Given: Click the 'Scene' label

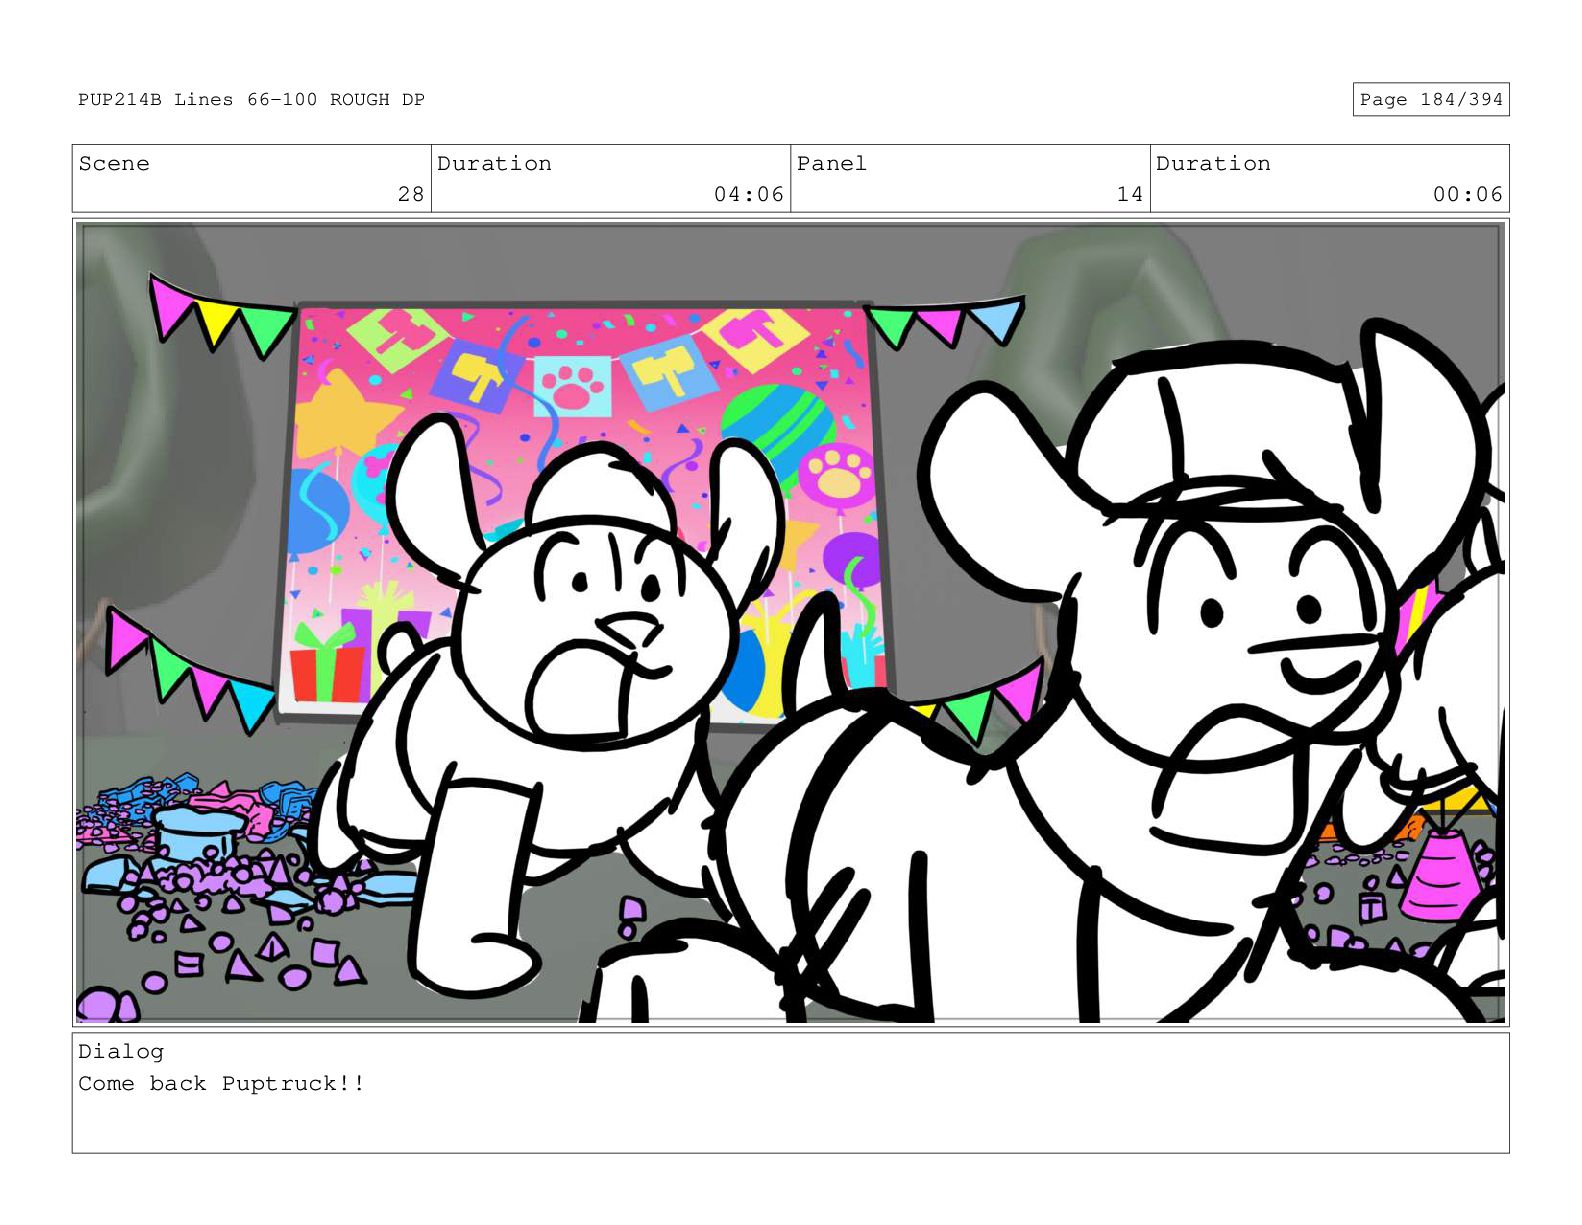Looking at the screenshot, I should pyautogui.click(x=114, y=164).
